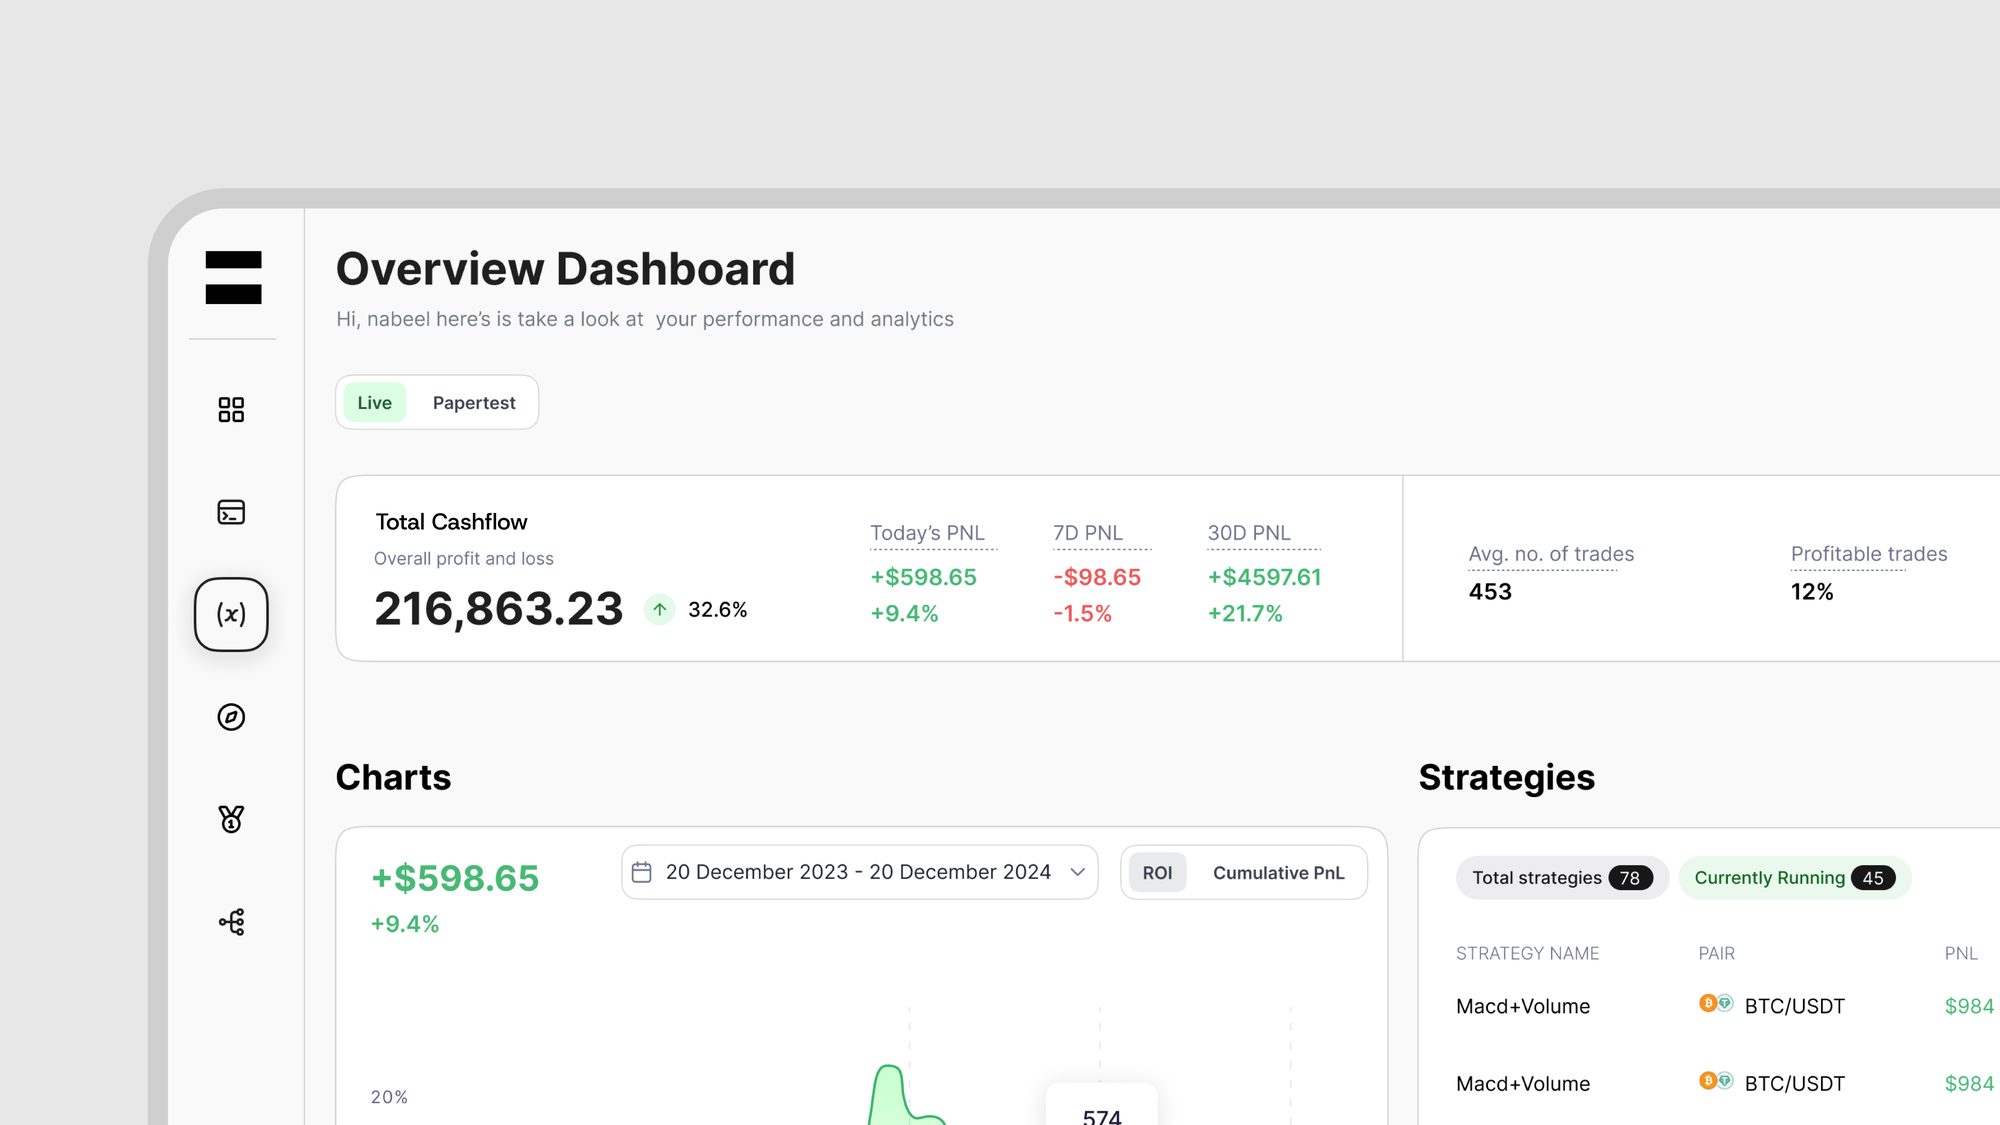Click +$4597.61 under 30D PNL
Viewport: 2000px width, 1125px height.
point(1264,578)
